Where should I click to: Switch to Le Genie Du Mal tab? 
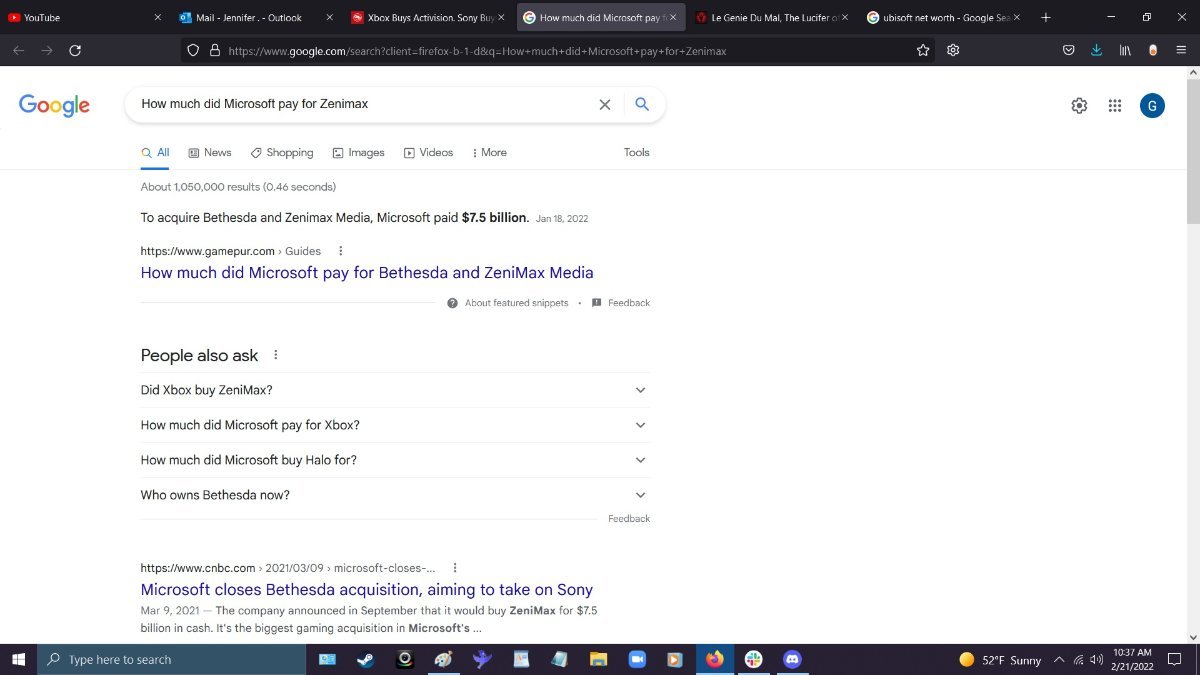pos(770,17)
